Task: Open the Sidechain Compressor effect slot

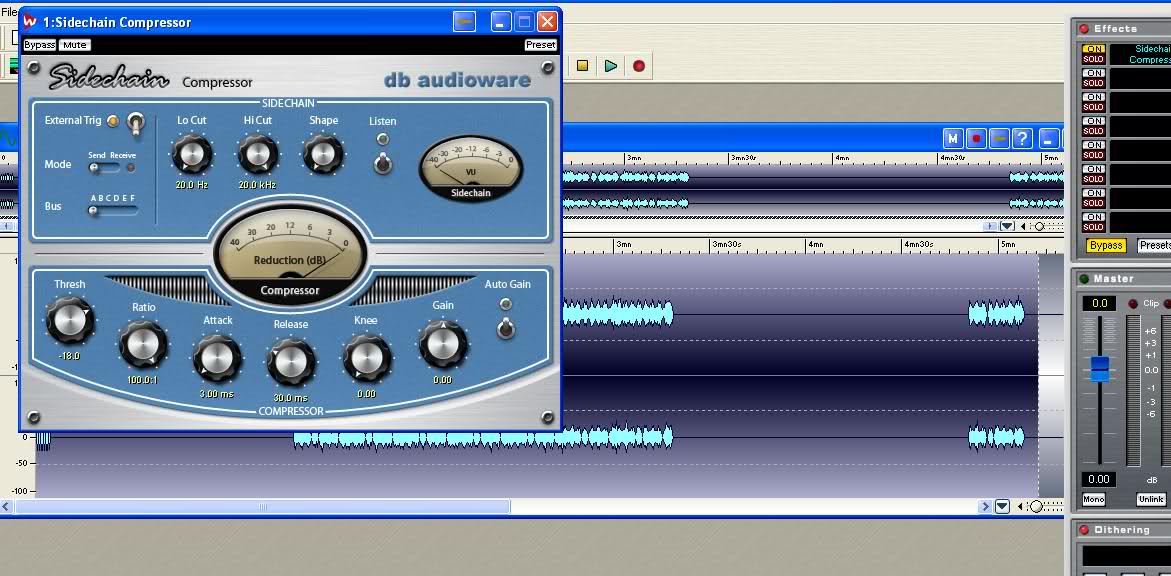Action: coord(1140,55)
